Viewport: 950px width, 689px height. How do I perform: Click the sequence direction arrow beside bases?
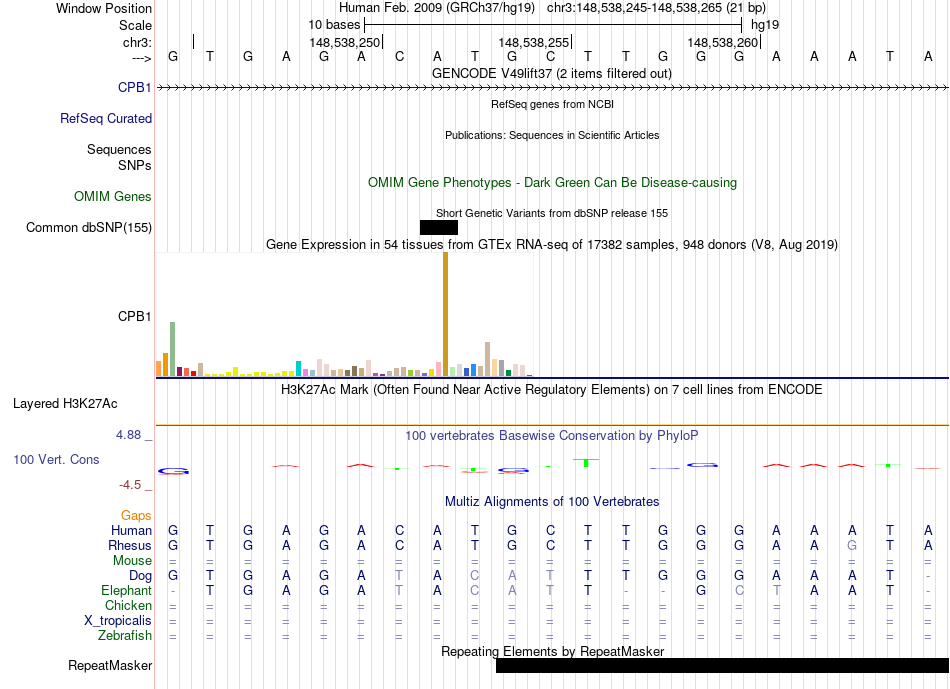pos(142,58)
